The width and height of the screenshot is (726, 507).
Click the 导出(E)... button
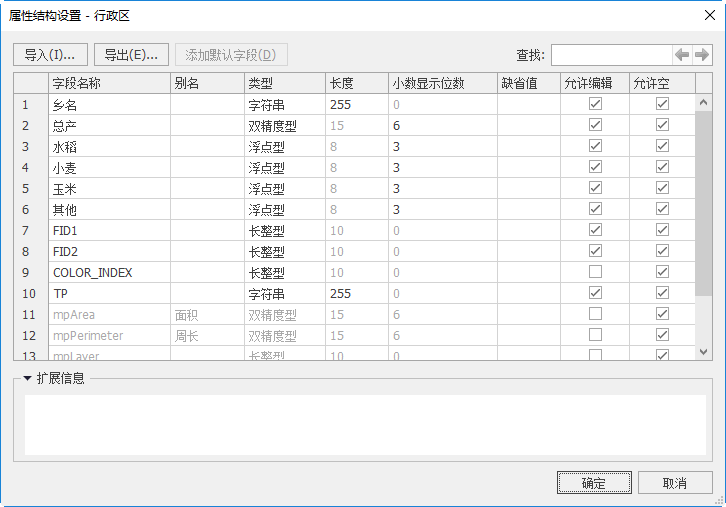(132, 55)
